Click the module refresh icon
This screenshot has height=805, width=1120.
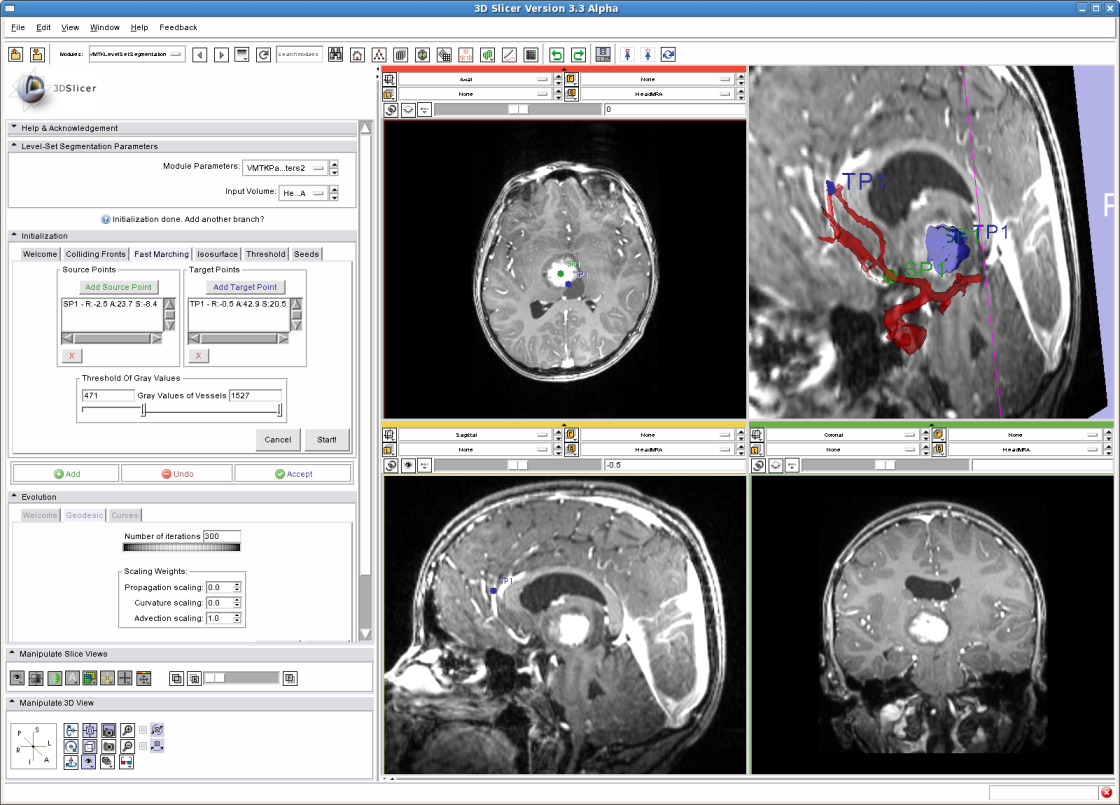click(264, 55)
